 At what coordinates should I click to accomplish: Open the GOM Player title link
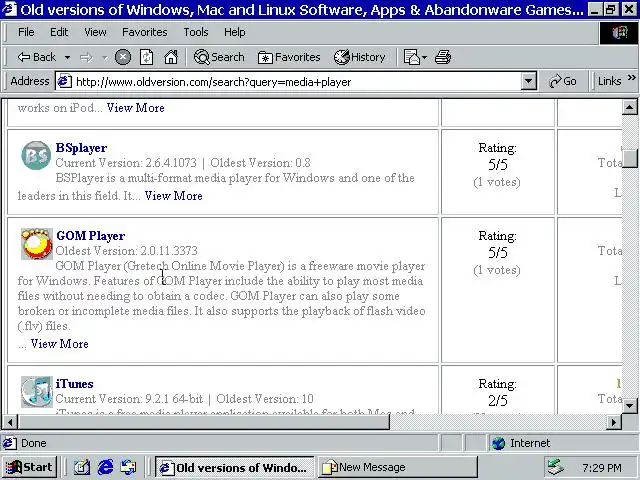[91, 236]
